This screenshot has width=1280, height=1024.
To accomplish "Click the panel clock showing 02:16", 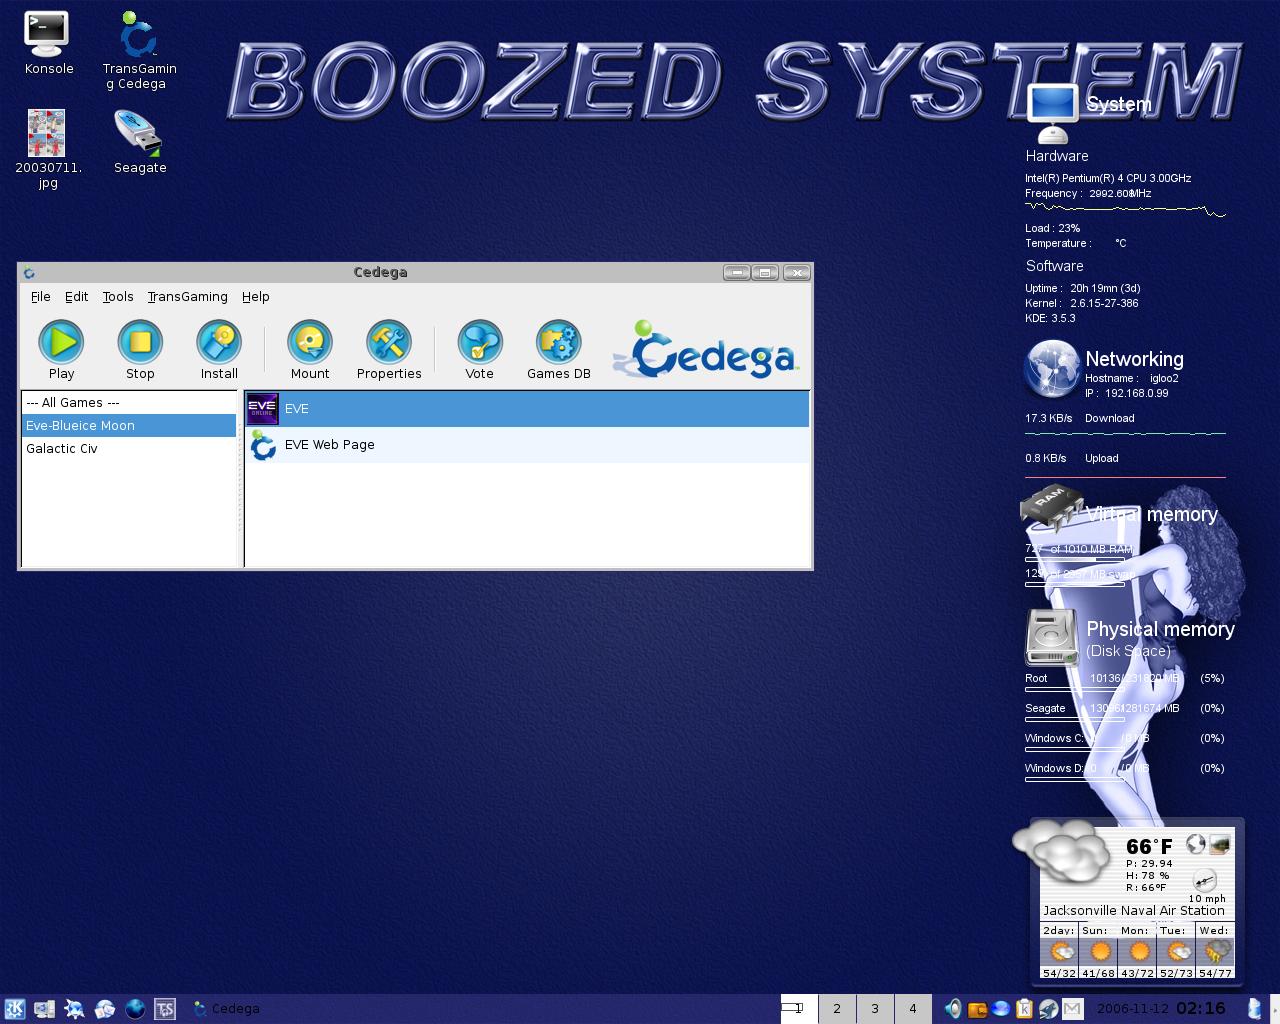I will [x=1201, y=1008].
